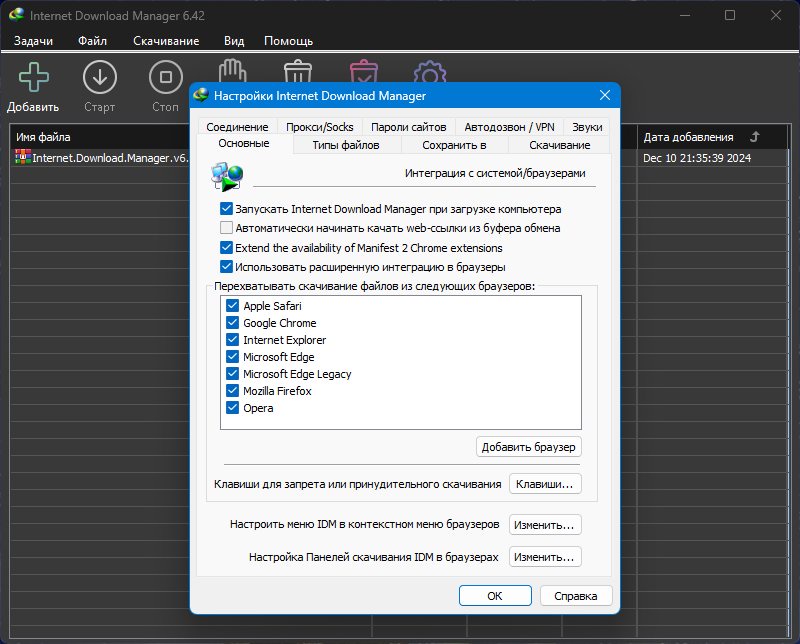Click the pink trash bin delete-completed icon
800x644 pixels.
pos(364,71)
